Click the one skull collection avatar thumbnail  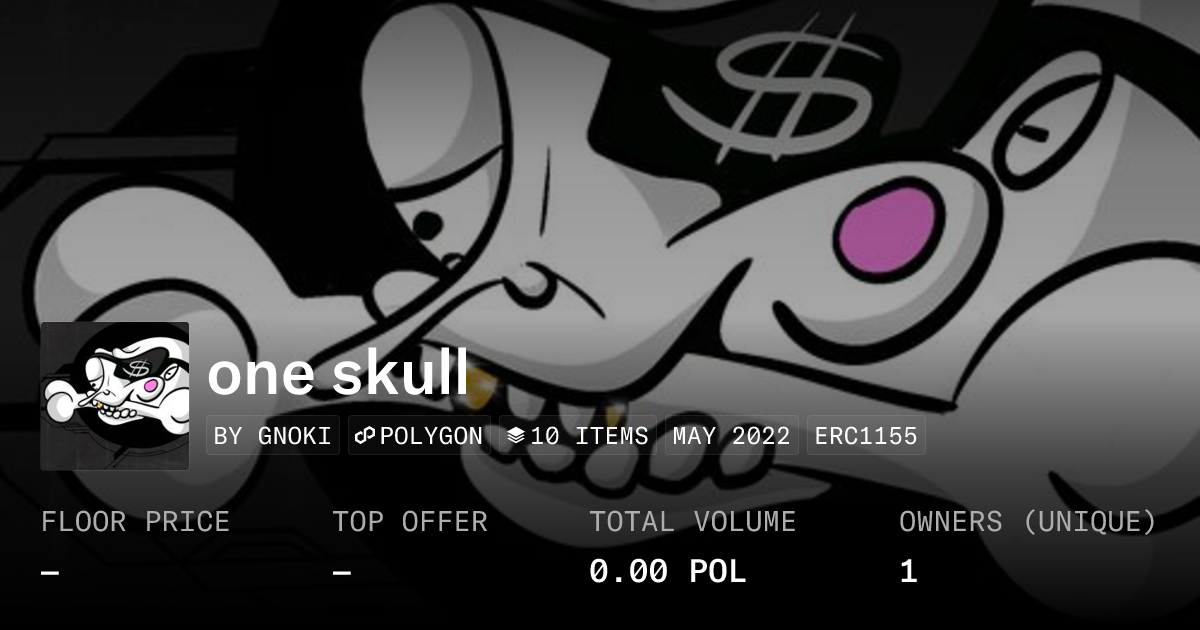click(115, 396)
